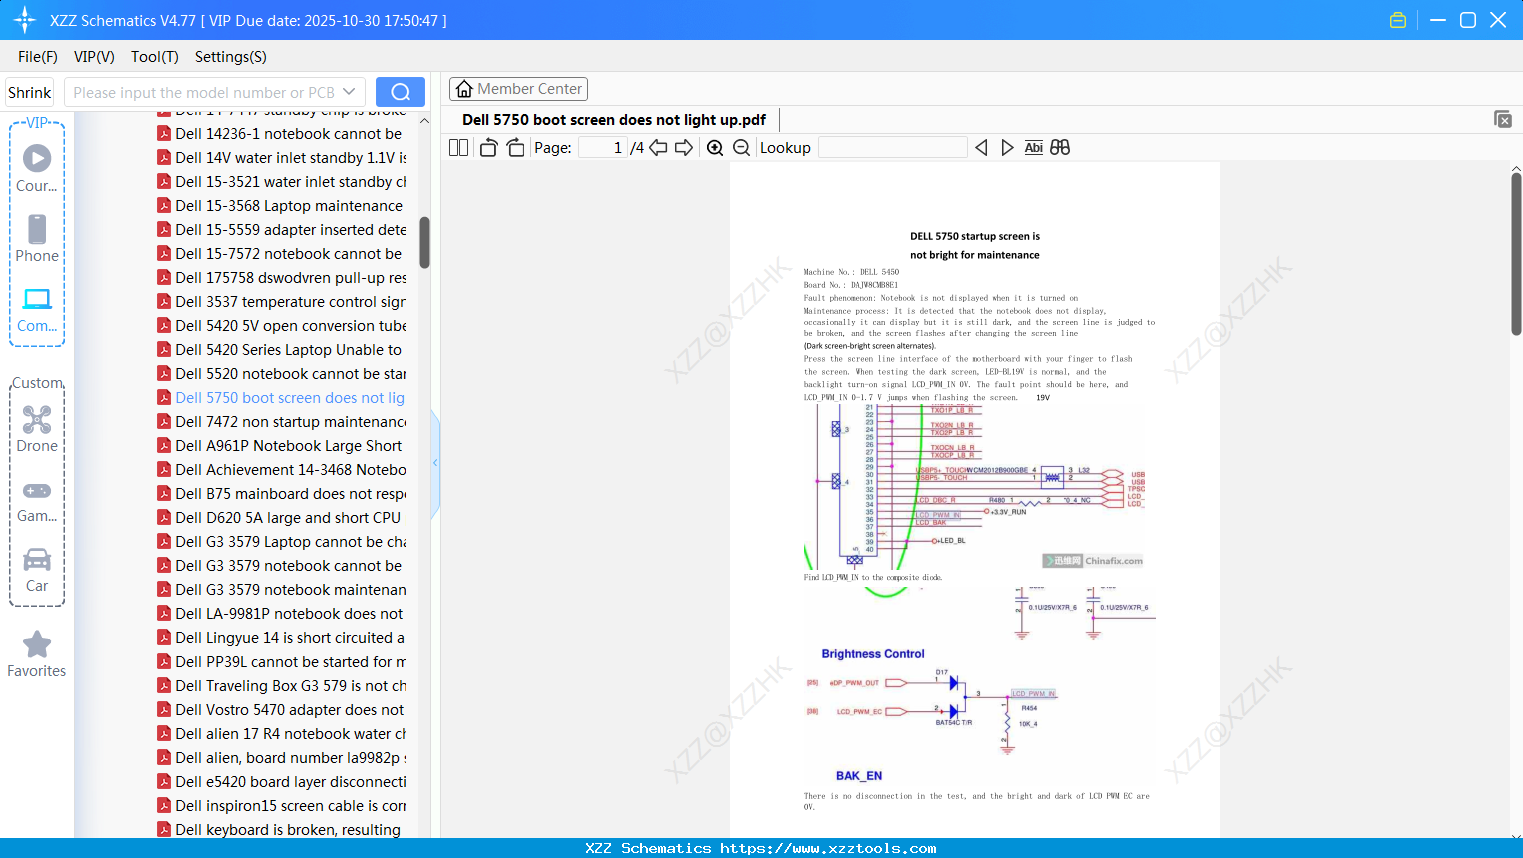Go to the next PDF page

[x=684, y=148]
